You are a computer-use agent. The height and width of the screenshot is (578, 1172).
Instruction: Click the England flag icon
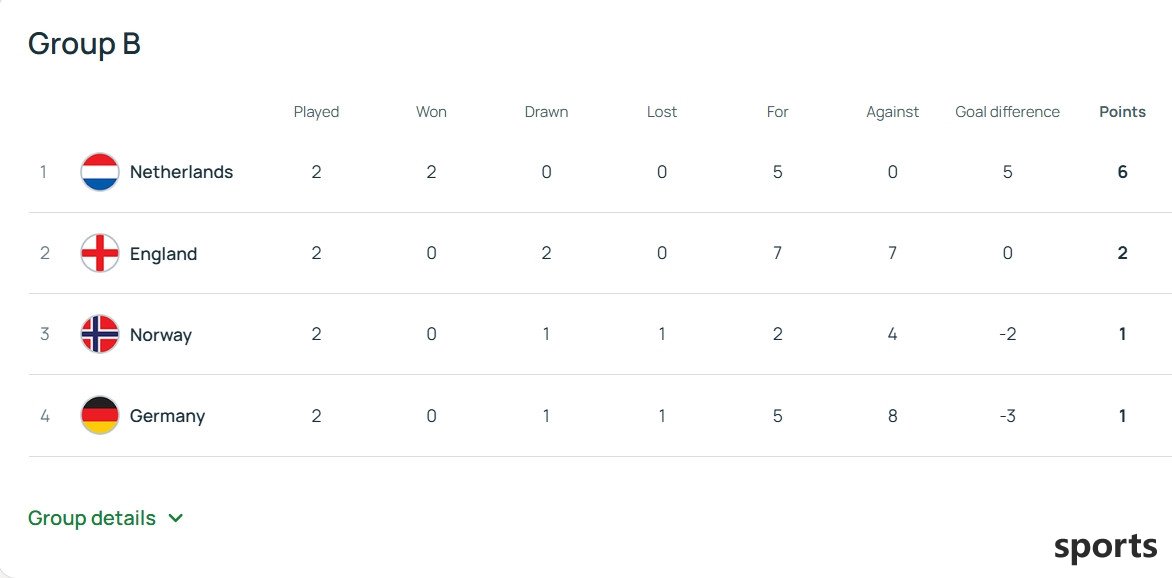pos(99,253)
